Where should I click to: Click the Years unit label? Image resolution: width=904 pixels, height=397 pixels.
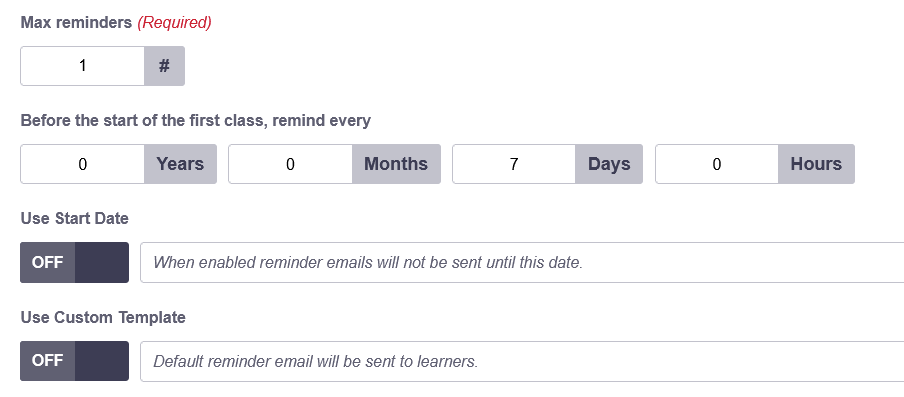[180, 164]
